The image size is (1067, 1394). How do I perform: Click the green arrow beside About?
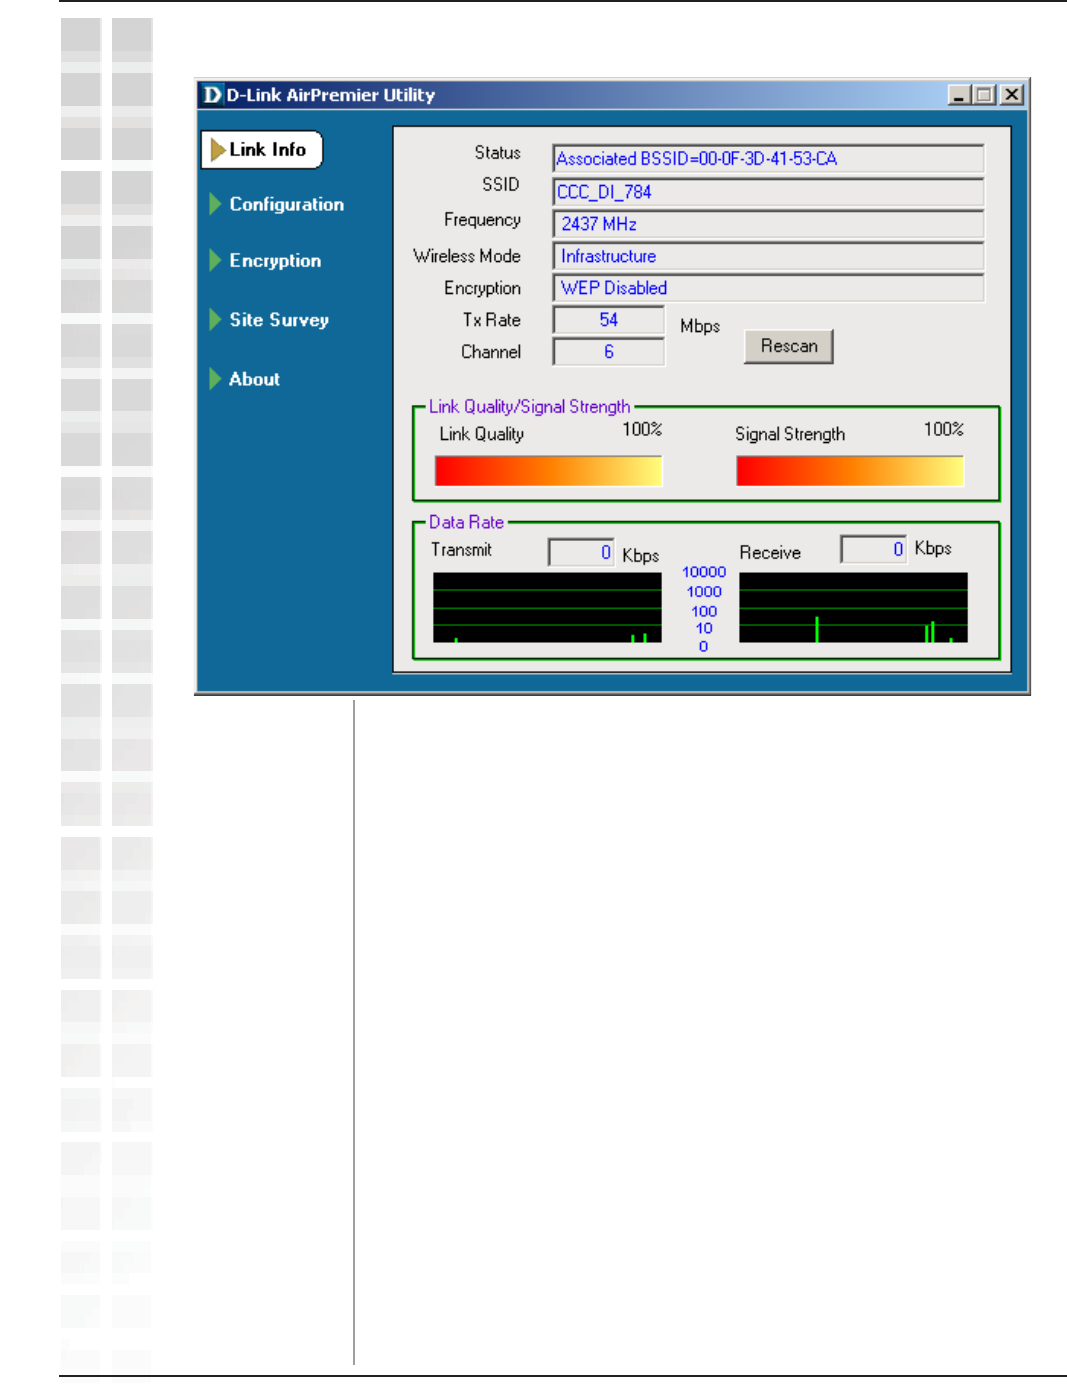215,378
